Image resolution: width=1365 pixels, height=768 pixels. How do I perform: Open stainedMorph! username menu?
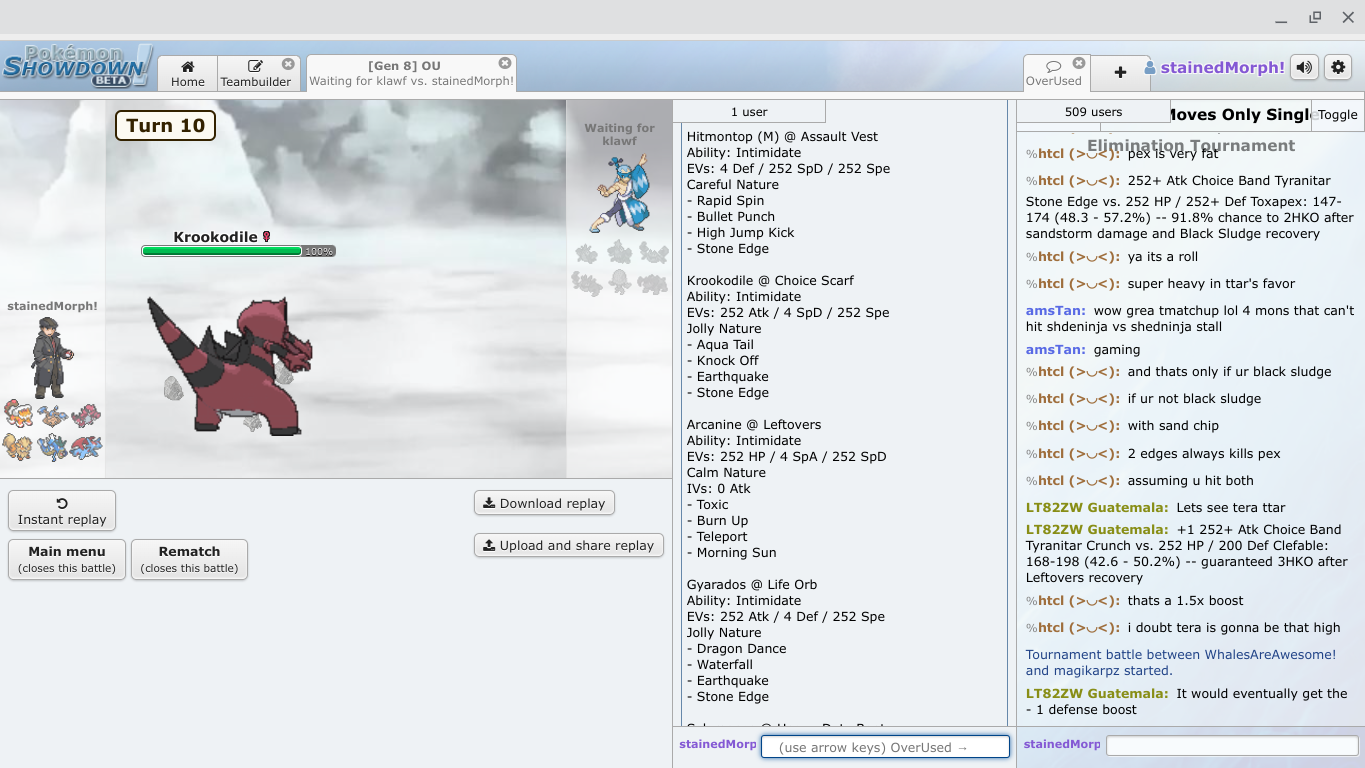tap(1214, 68)
